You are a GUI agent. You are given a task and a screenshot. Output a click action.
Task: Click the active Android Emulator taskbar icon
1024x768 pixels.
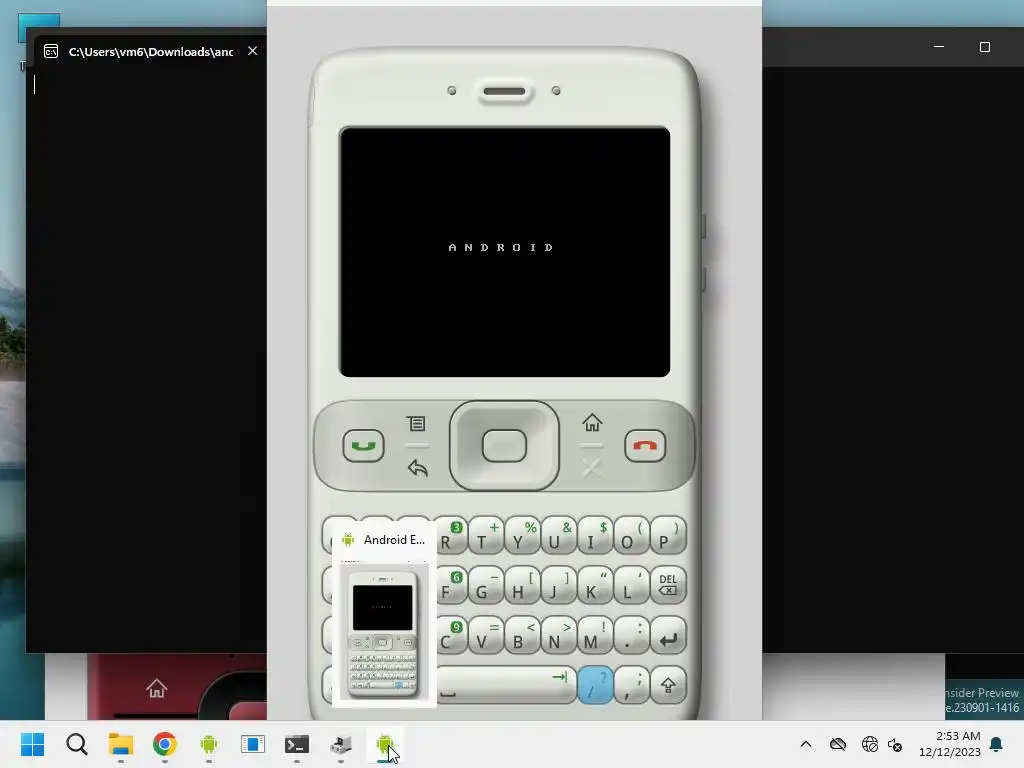385,744
